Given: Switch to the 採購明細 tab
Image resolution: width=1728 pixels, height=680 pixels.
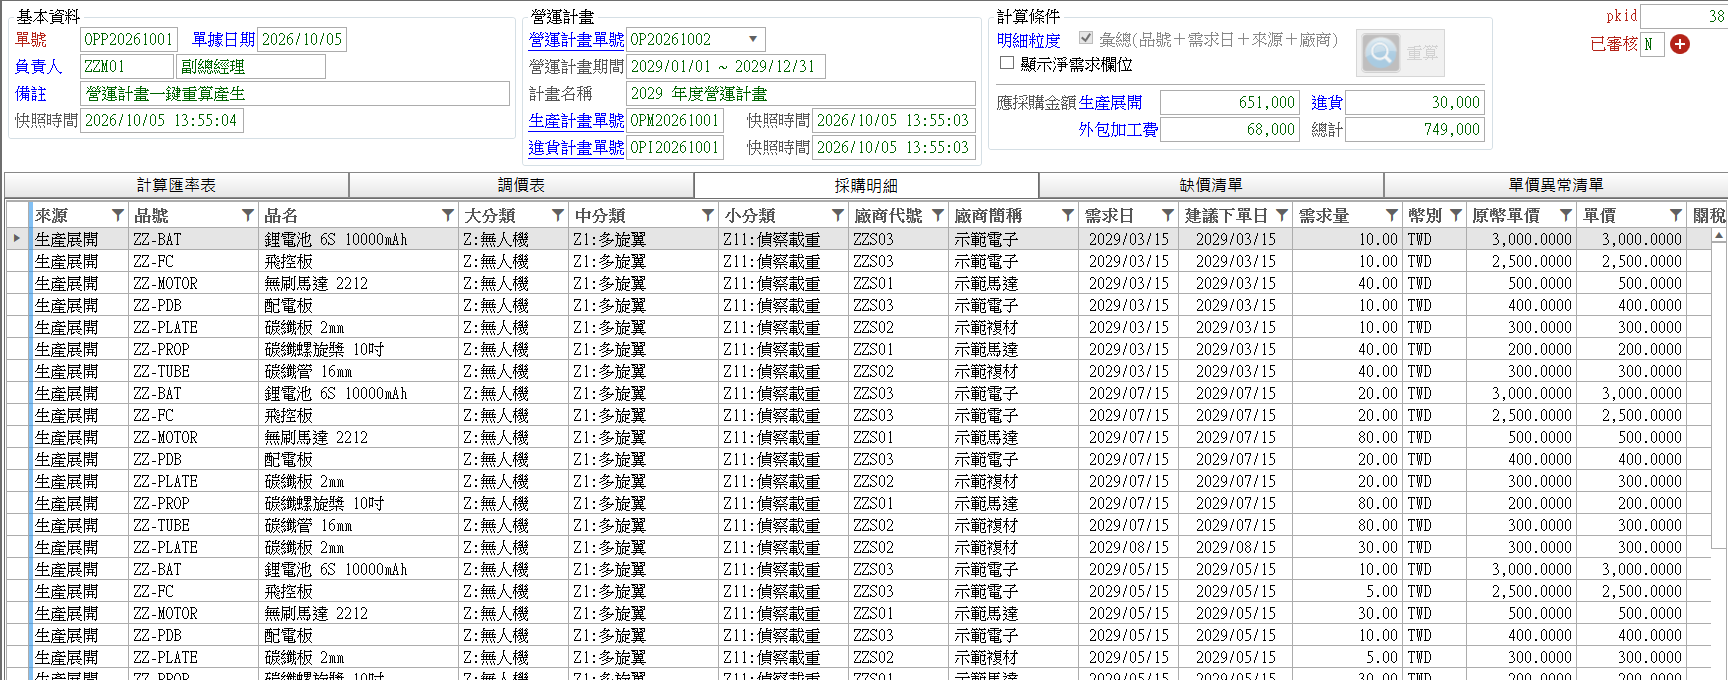Looking at the screenshot, I should tap(866, 185).
